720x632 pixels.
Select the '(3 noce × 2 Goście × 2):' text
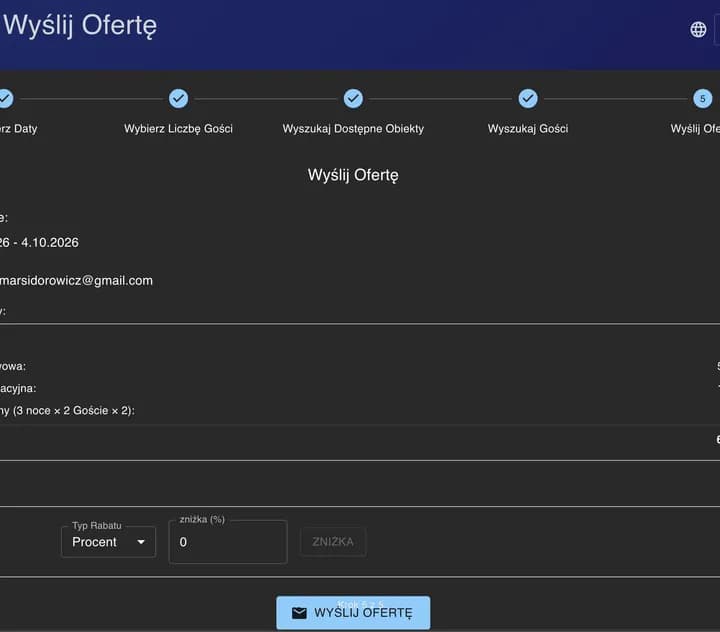click(x=74, y=411)
